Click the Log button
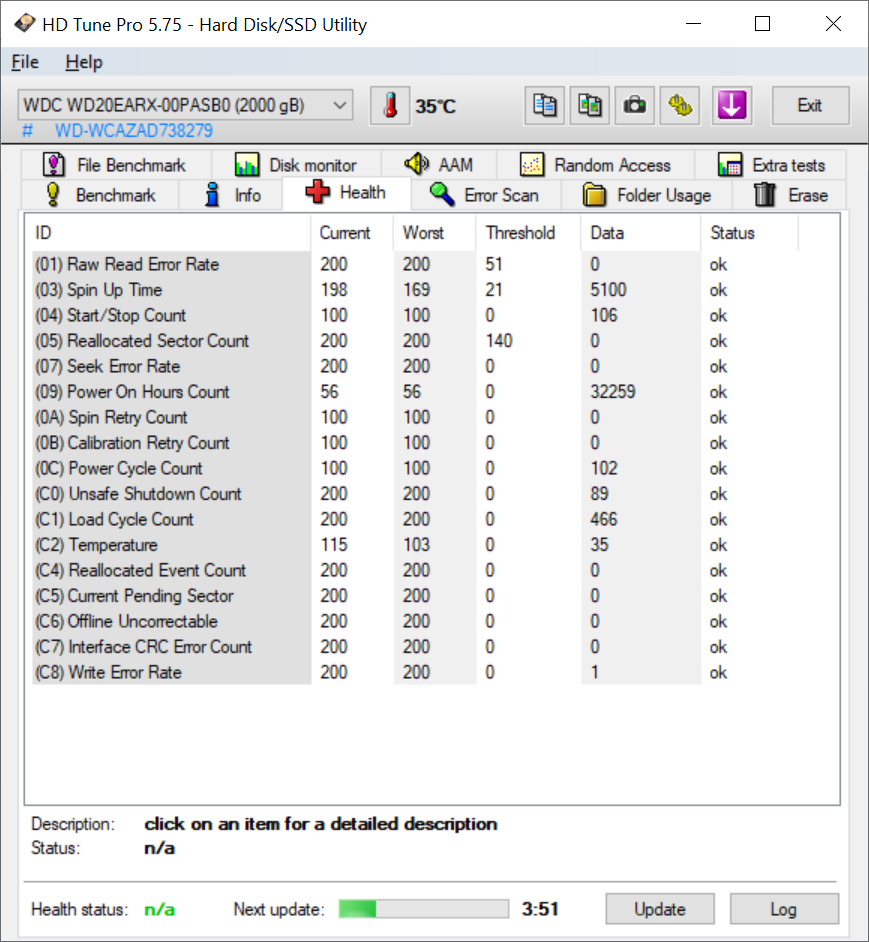 784,909
